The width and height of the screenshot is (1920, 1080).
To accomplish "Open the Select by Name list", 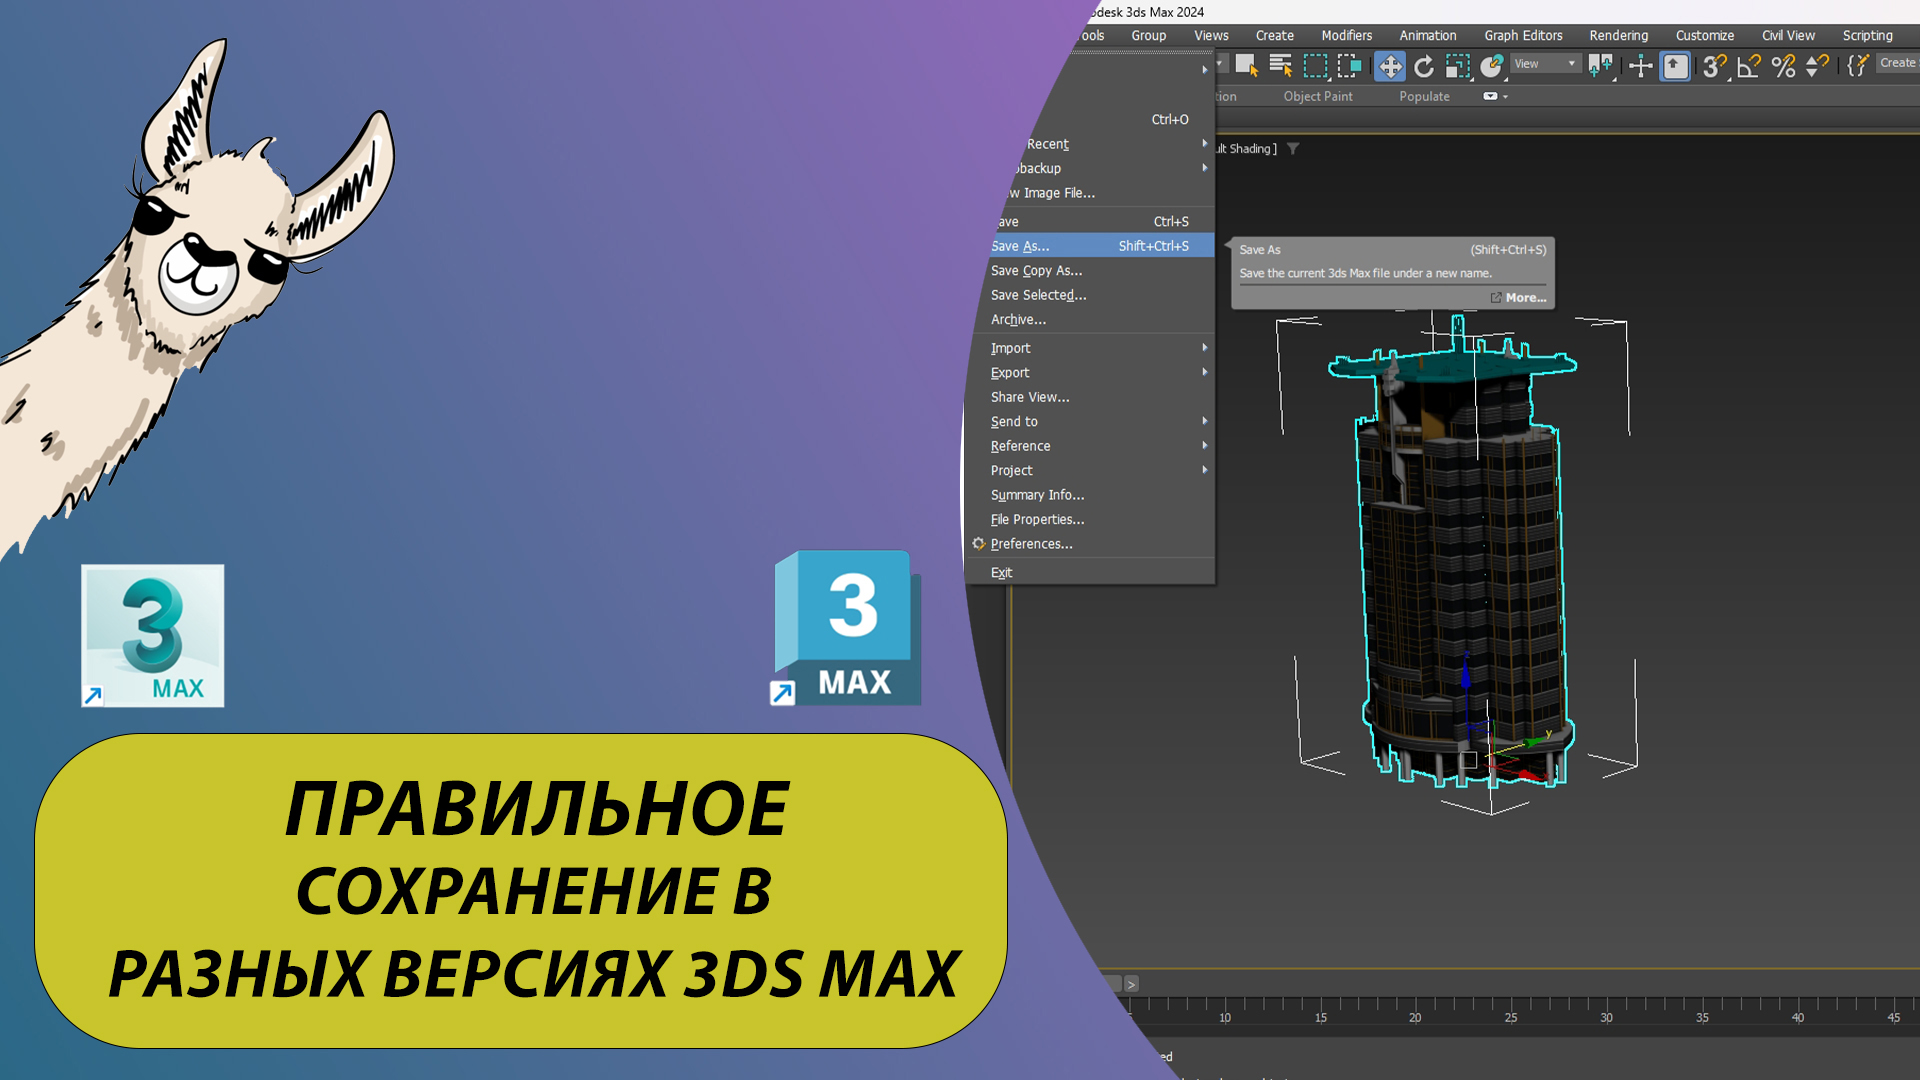I will (x=1280, y=66).
